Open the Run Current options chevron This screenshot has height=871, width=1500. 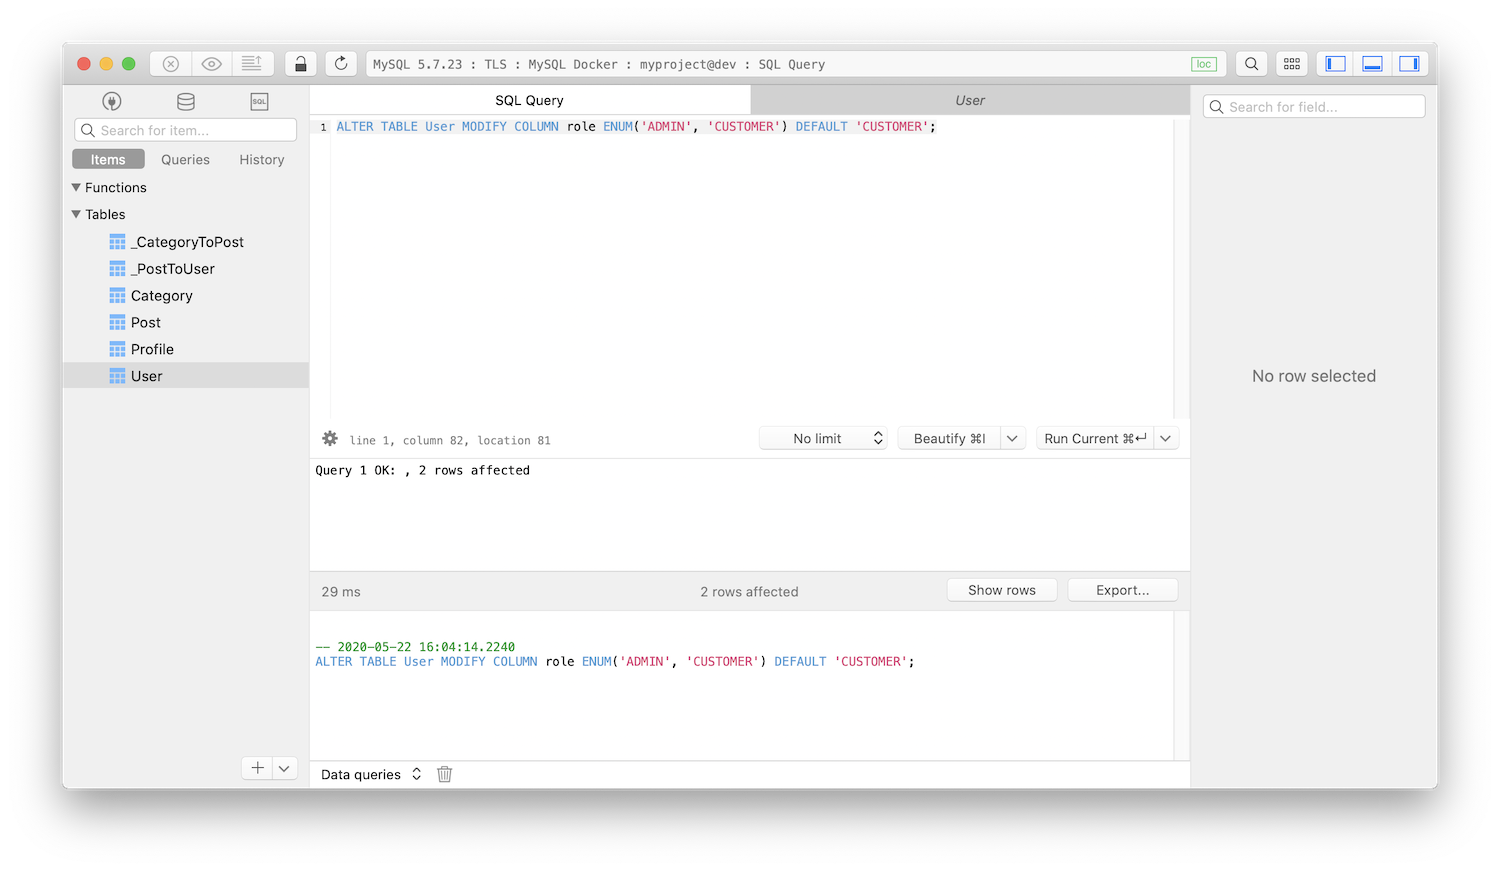pos(1165,438)
